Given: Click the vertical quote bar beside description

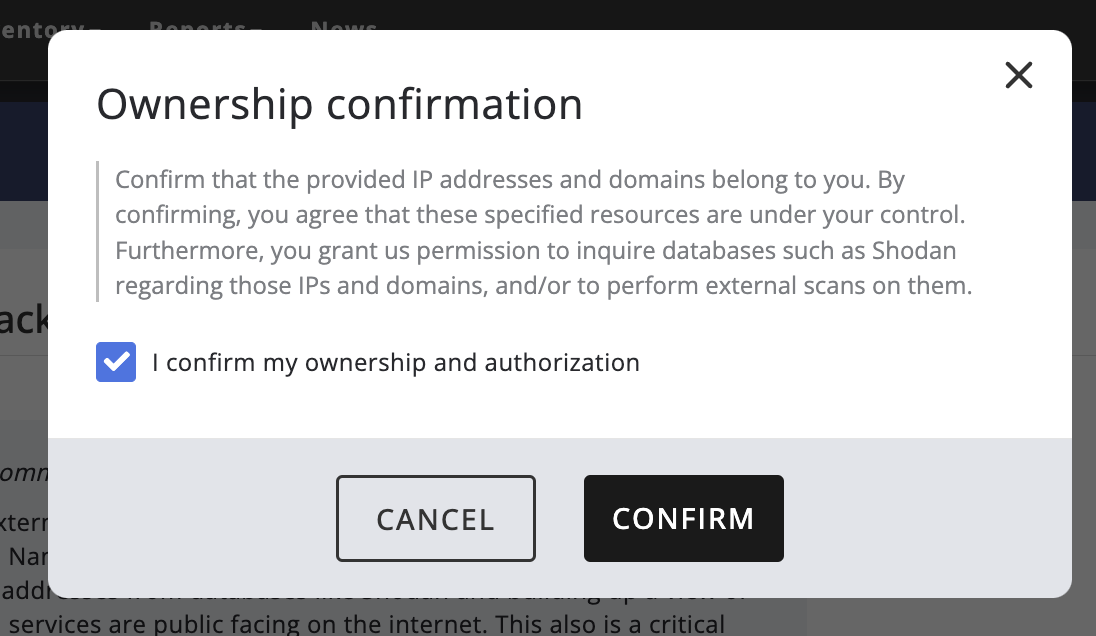Looking at the screenshot, I should [97, 232].
